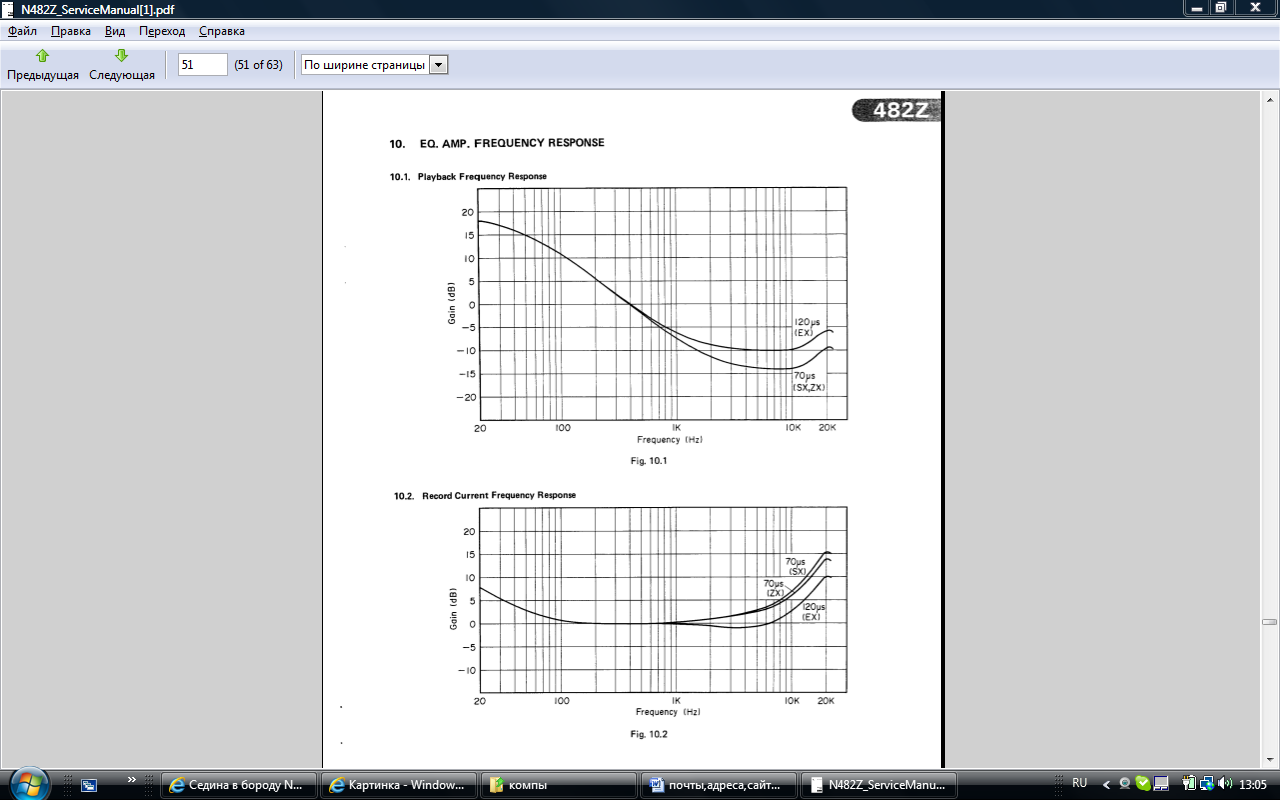1280x800 pixels.
Task: Click Show Desktop icon in quick launch
Action: tap(90, 785)
